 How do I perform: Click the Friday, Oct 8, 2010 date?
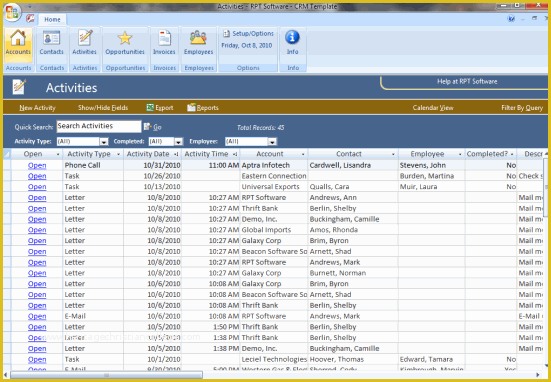pyautogui.click(x=247, y=45)
